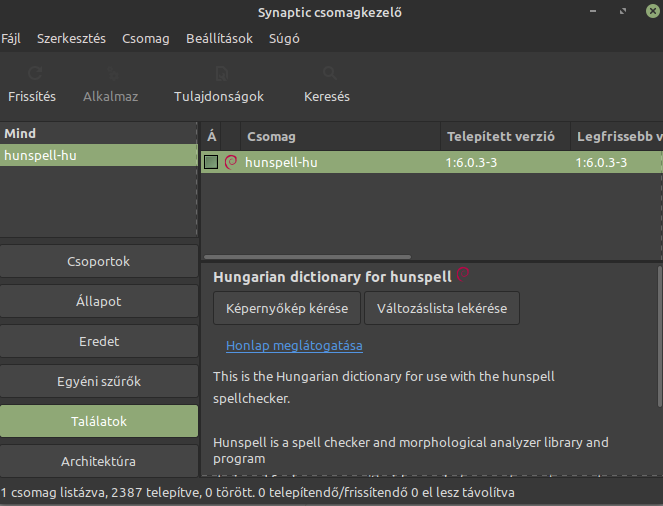The height and width of the screenshot is (506, 663).
Task: Sort by the Legfrissebb verzió column header
Action: pyautogui.click(x=617, y=137)
